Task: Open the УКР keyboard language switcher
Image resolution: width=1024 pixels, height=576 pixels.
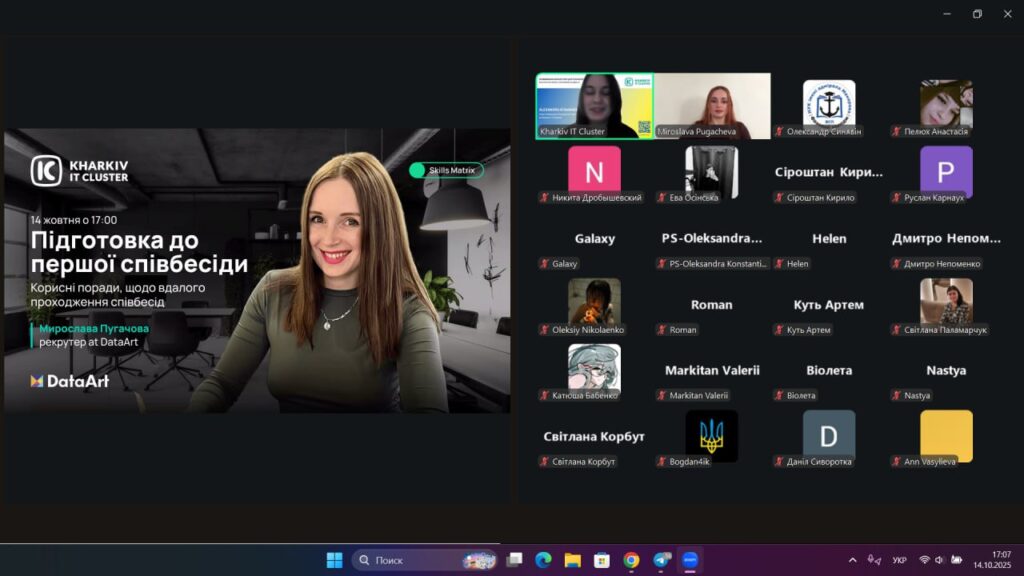Action: tap(899, 560)
